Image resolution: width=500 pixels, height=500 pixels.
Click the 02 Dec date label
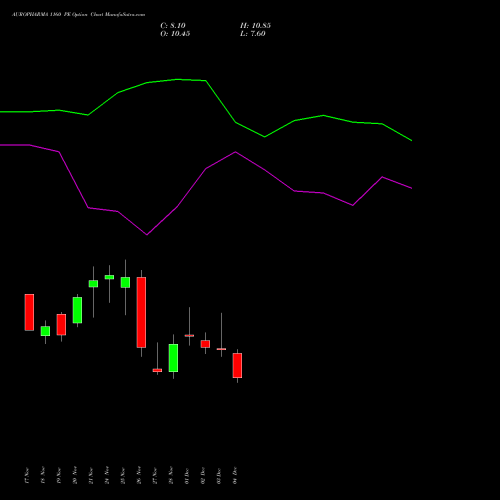point(203,475)
